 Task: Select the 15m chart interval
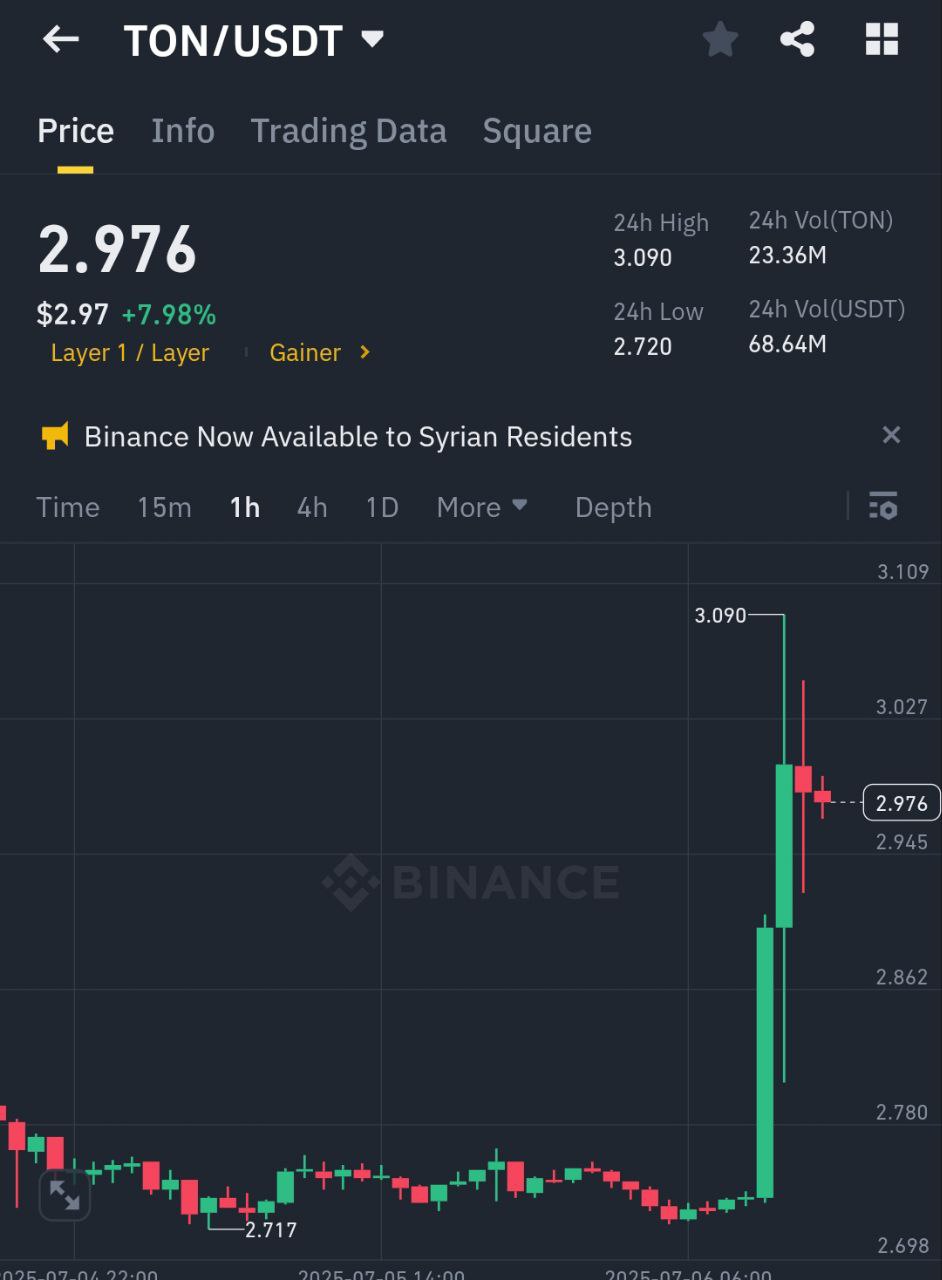[164, 507]
